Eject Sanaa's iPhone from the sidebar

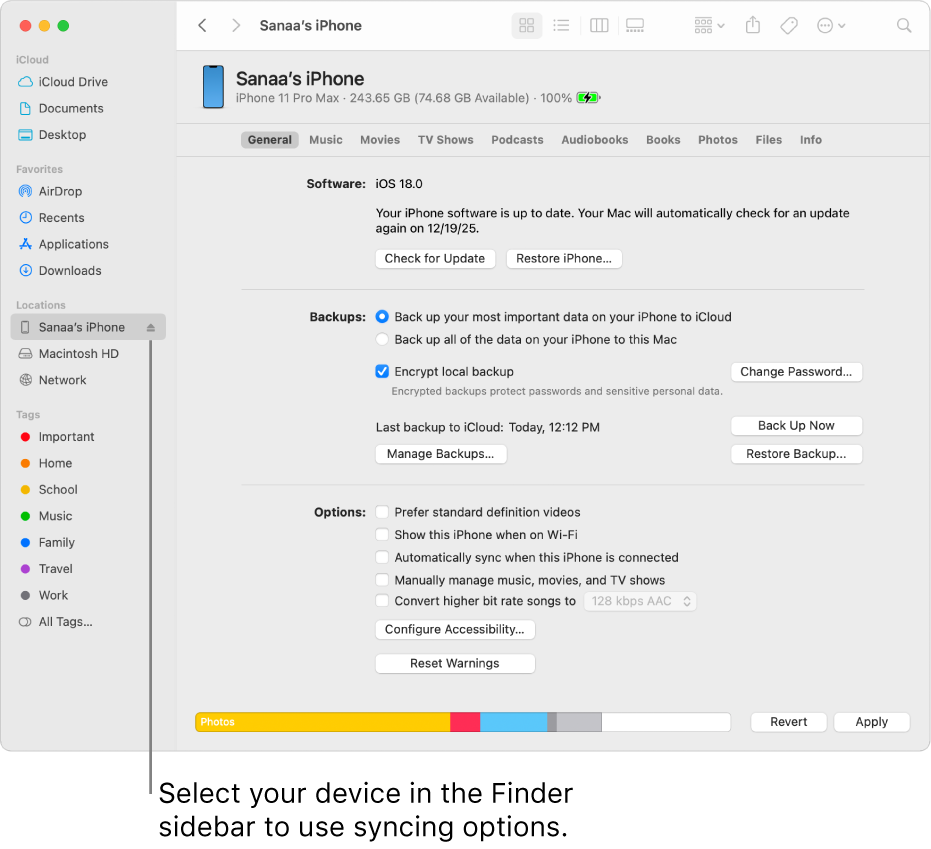click(151, 327)
